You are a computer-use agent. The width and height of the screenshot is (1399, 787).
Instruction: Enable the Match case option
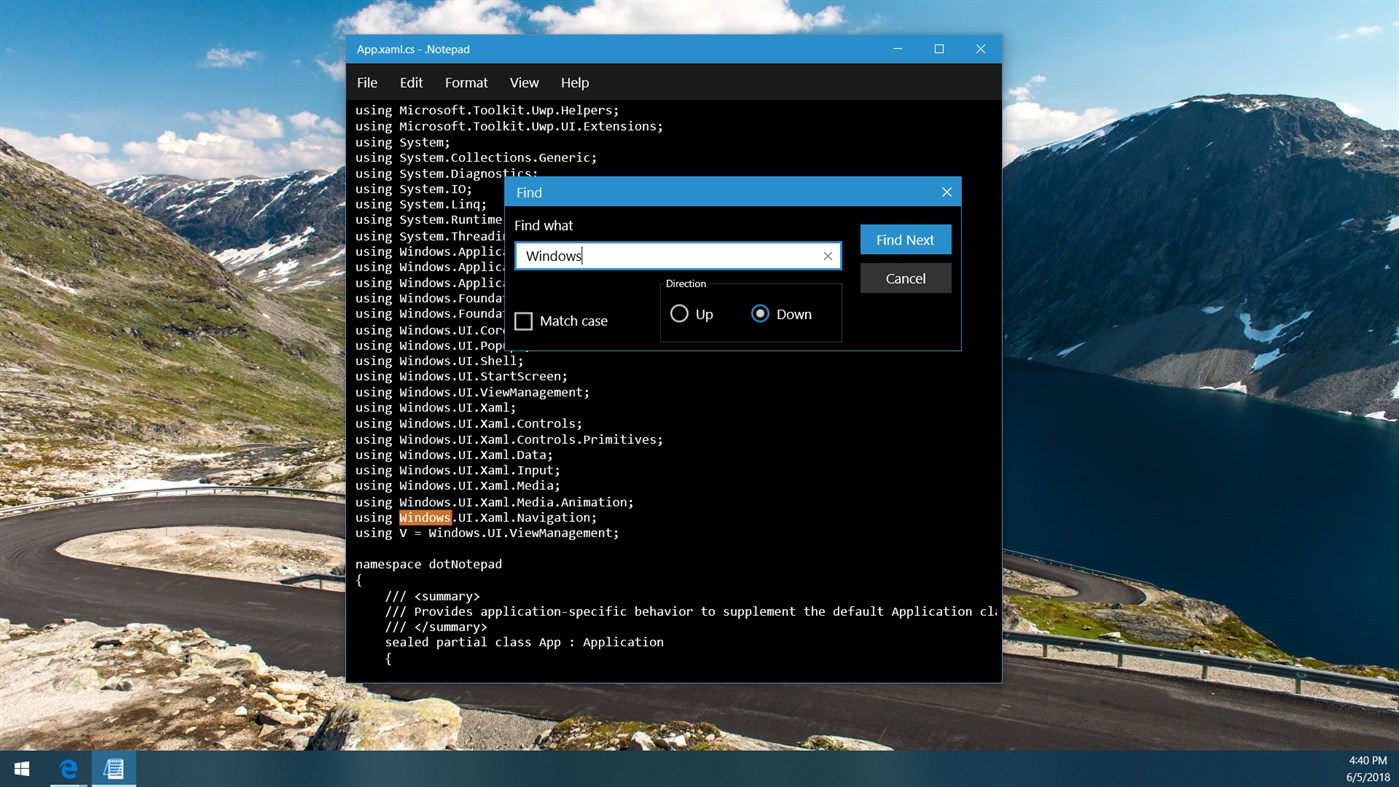[523, 320]
